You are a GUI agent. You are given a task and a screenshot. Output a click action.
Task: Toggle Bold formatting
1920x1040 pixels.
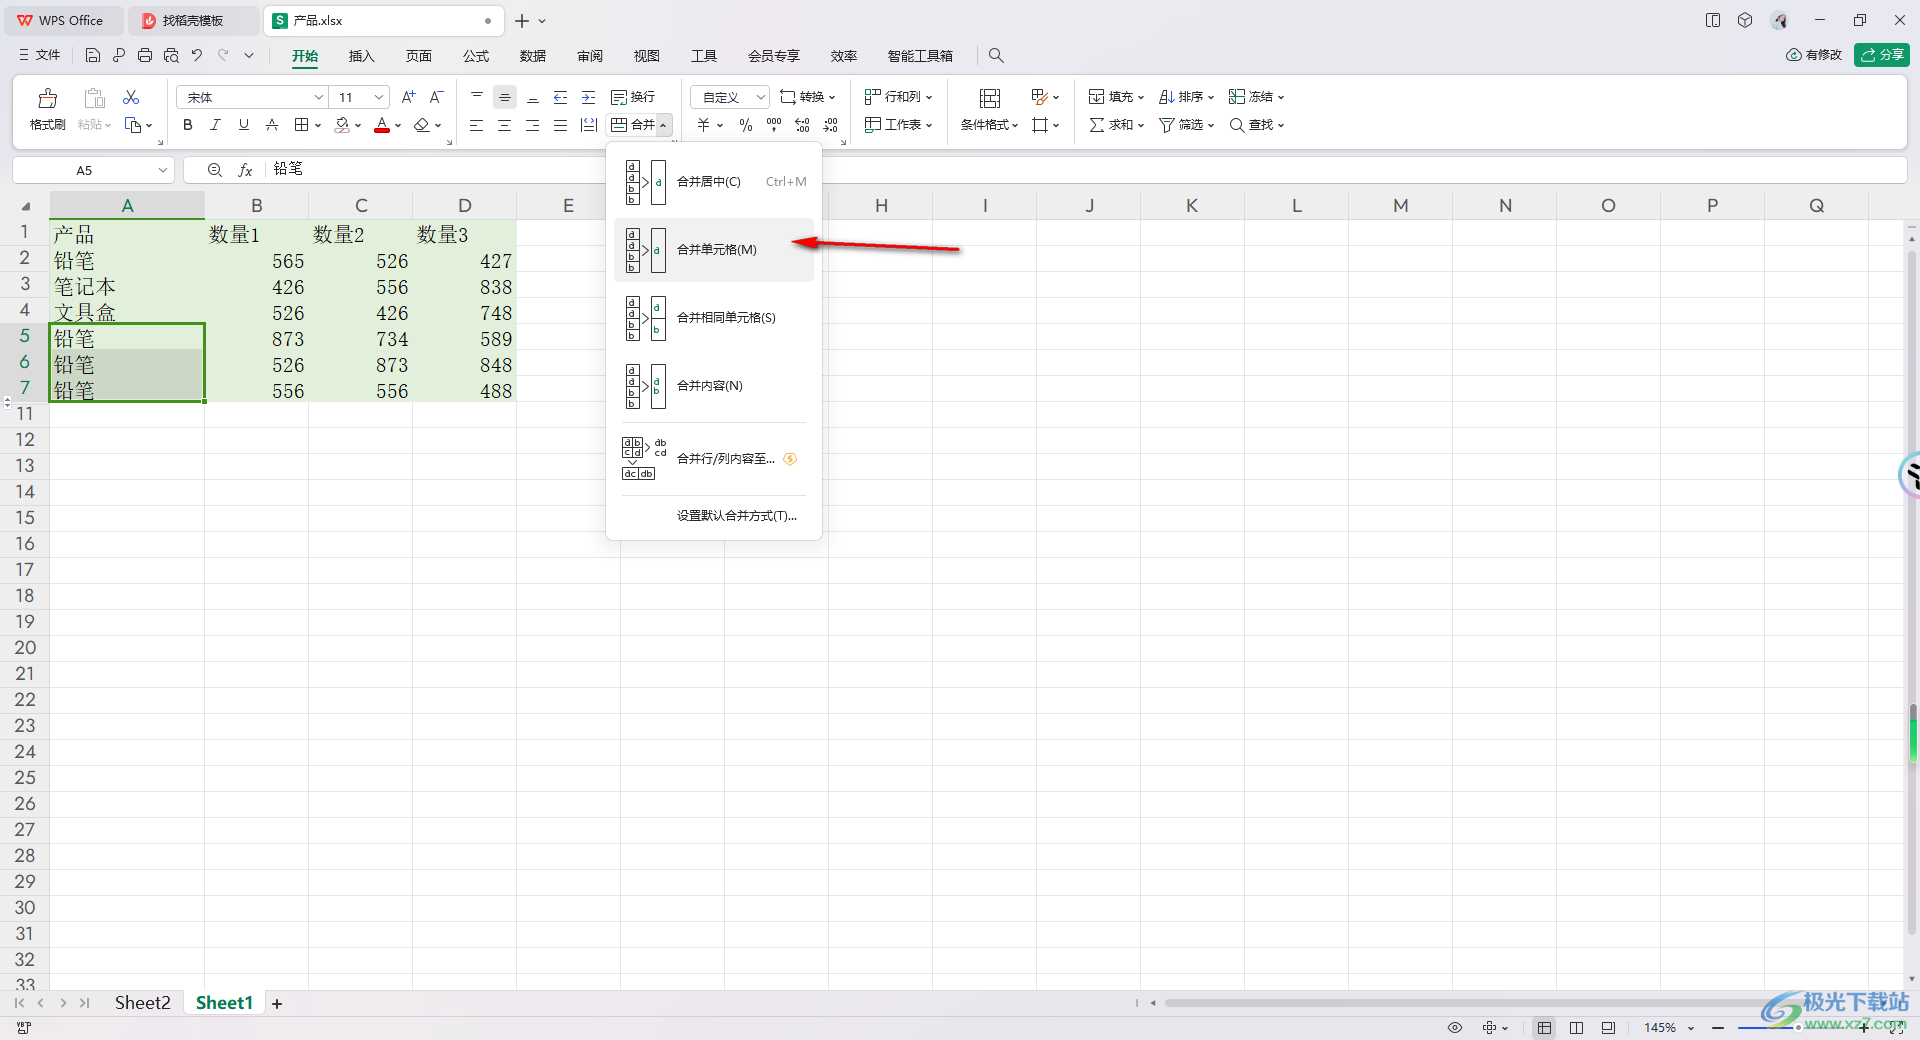coord(188,125)
